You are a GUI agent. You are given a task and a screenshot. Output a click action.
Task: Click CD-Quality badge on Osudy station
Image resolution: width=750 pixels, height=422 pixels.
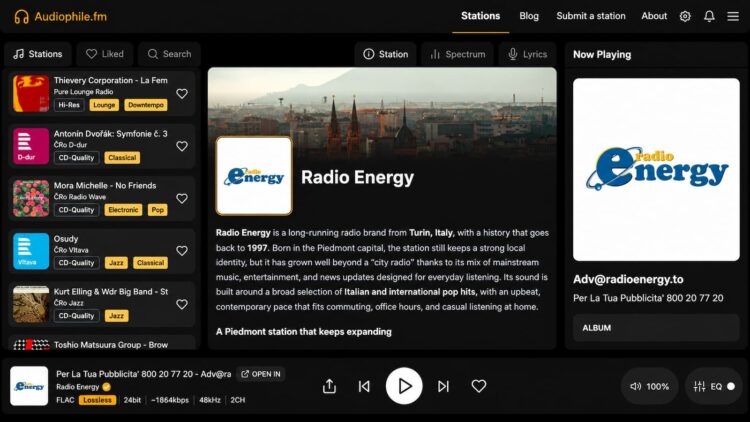77,263
